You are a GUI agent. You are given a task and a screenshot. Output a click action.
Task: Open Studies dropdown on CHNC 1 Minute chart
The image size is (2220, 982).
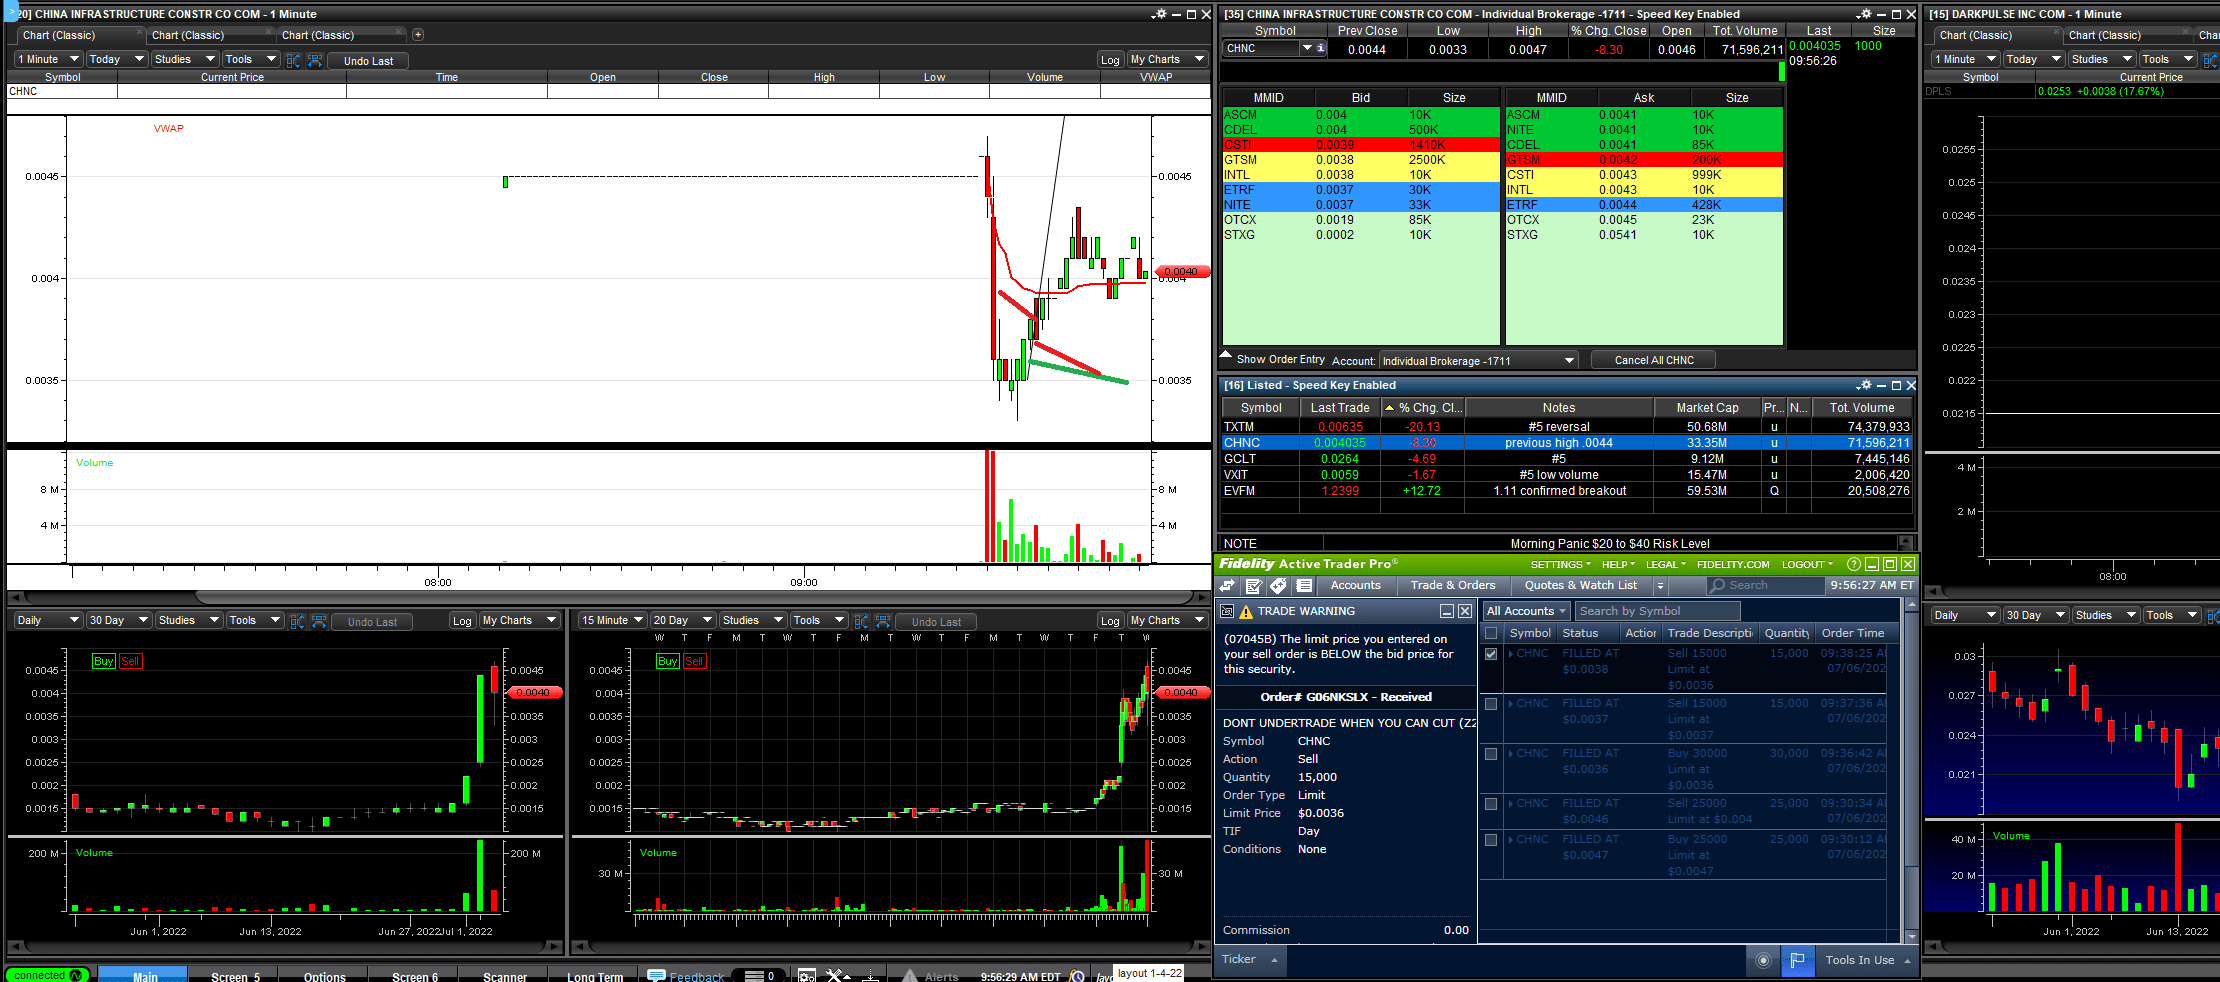click(185, 59)
